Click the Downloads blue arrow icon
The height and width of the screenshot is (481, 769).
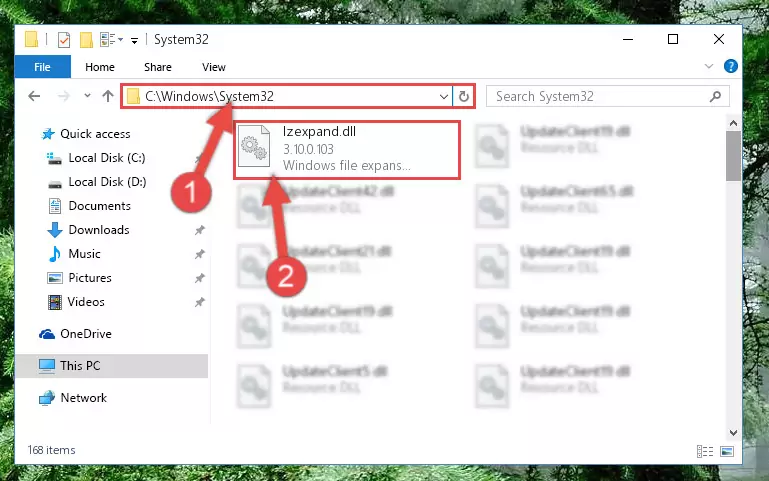[x=54, y=230]
